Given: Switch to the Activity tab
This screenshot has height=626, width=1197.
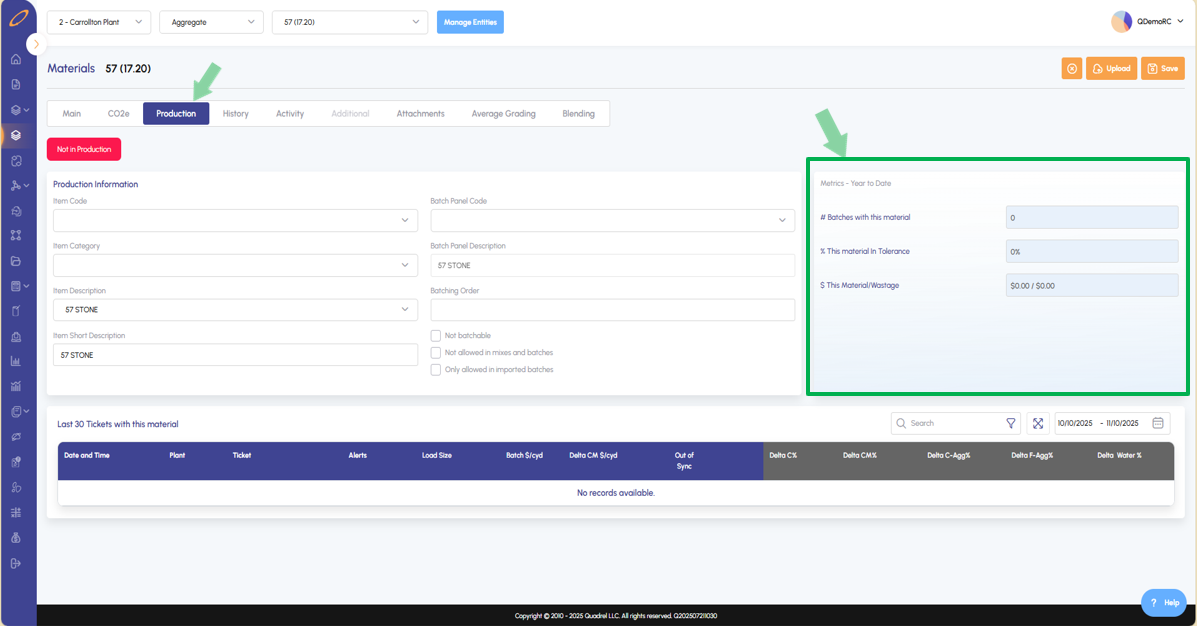Looking at the screenshot, I should pyautogui.click(x=290, y=114).
